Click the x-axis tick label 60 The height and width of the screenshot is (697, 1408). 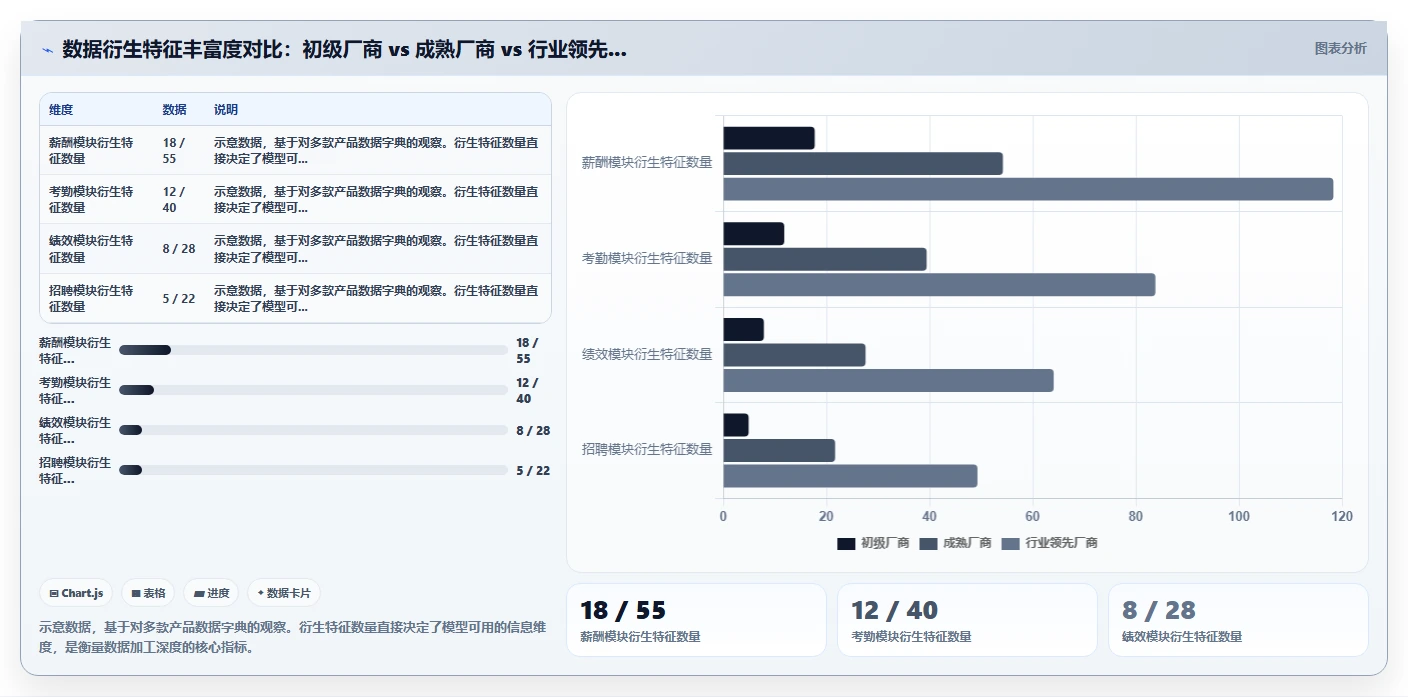click(x=1033, y=516)
